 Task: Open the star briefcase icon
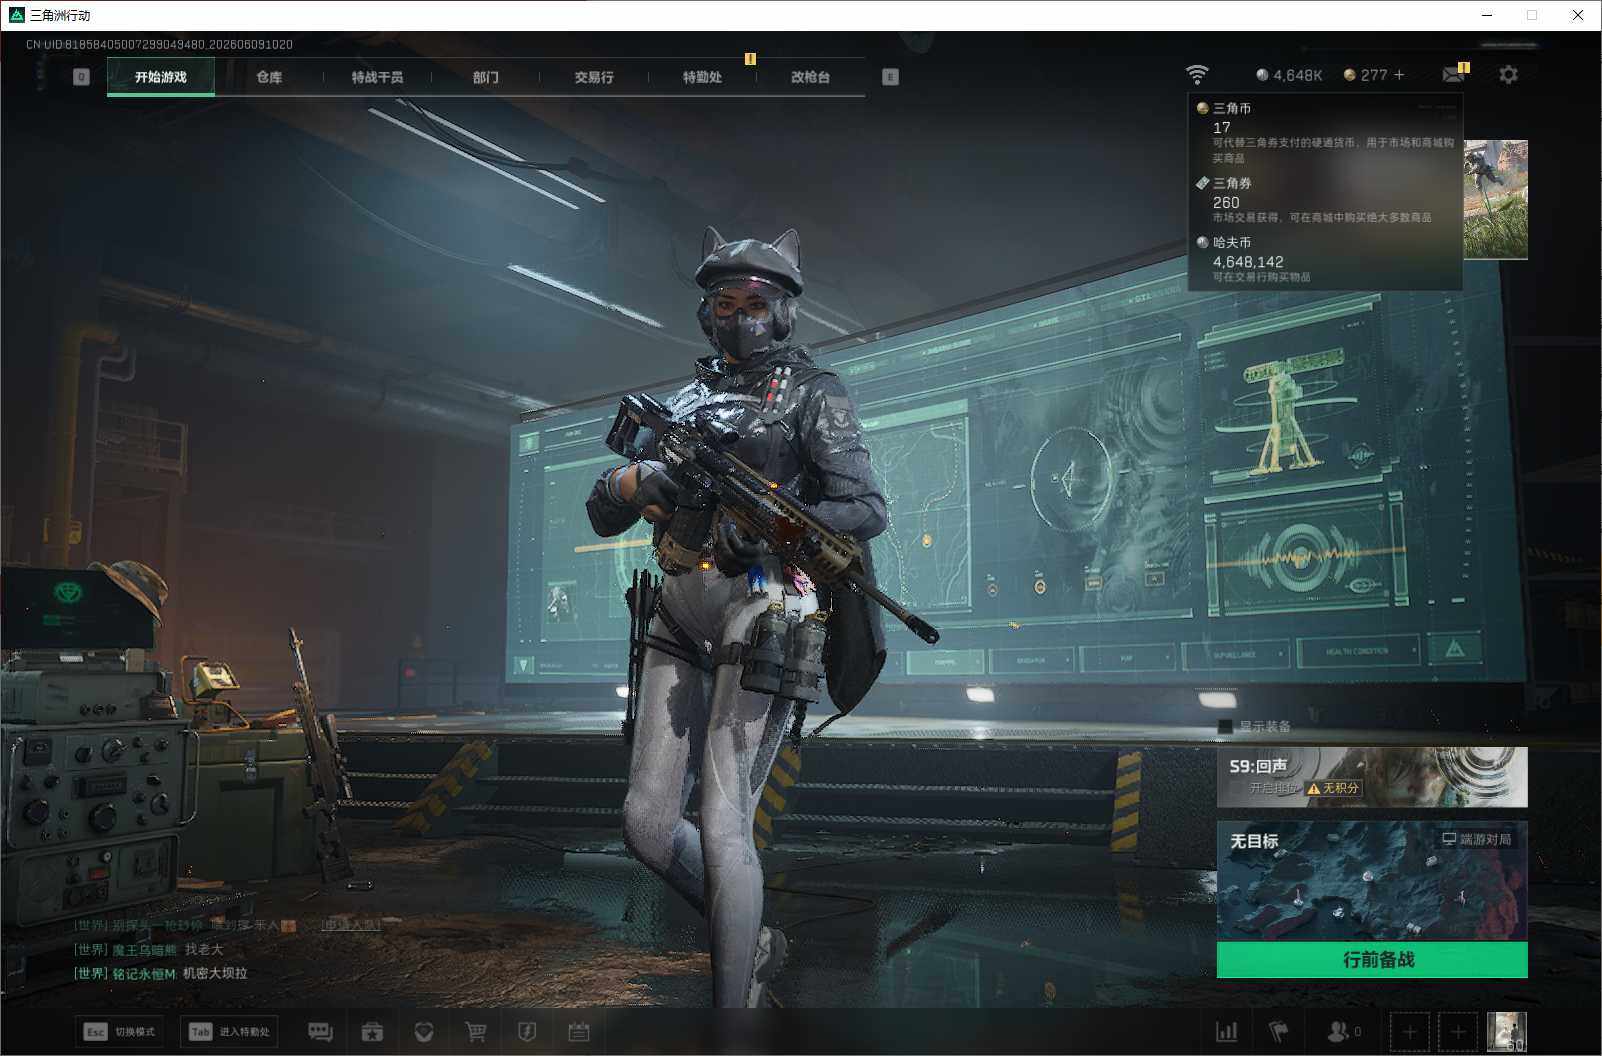pos(372,1032)
